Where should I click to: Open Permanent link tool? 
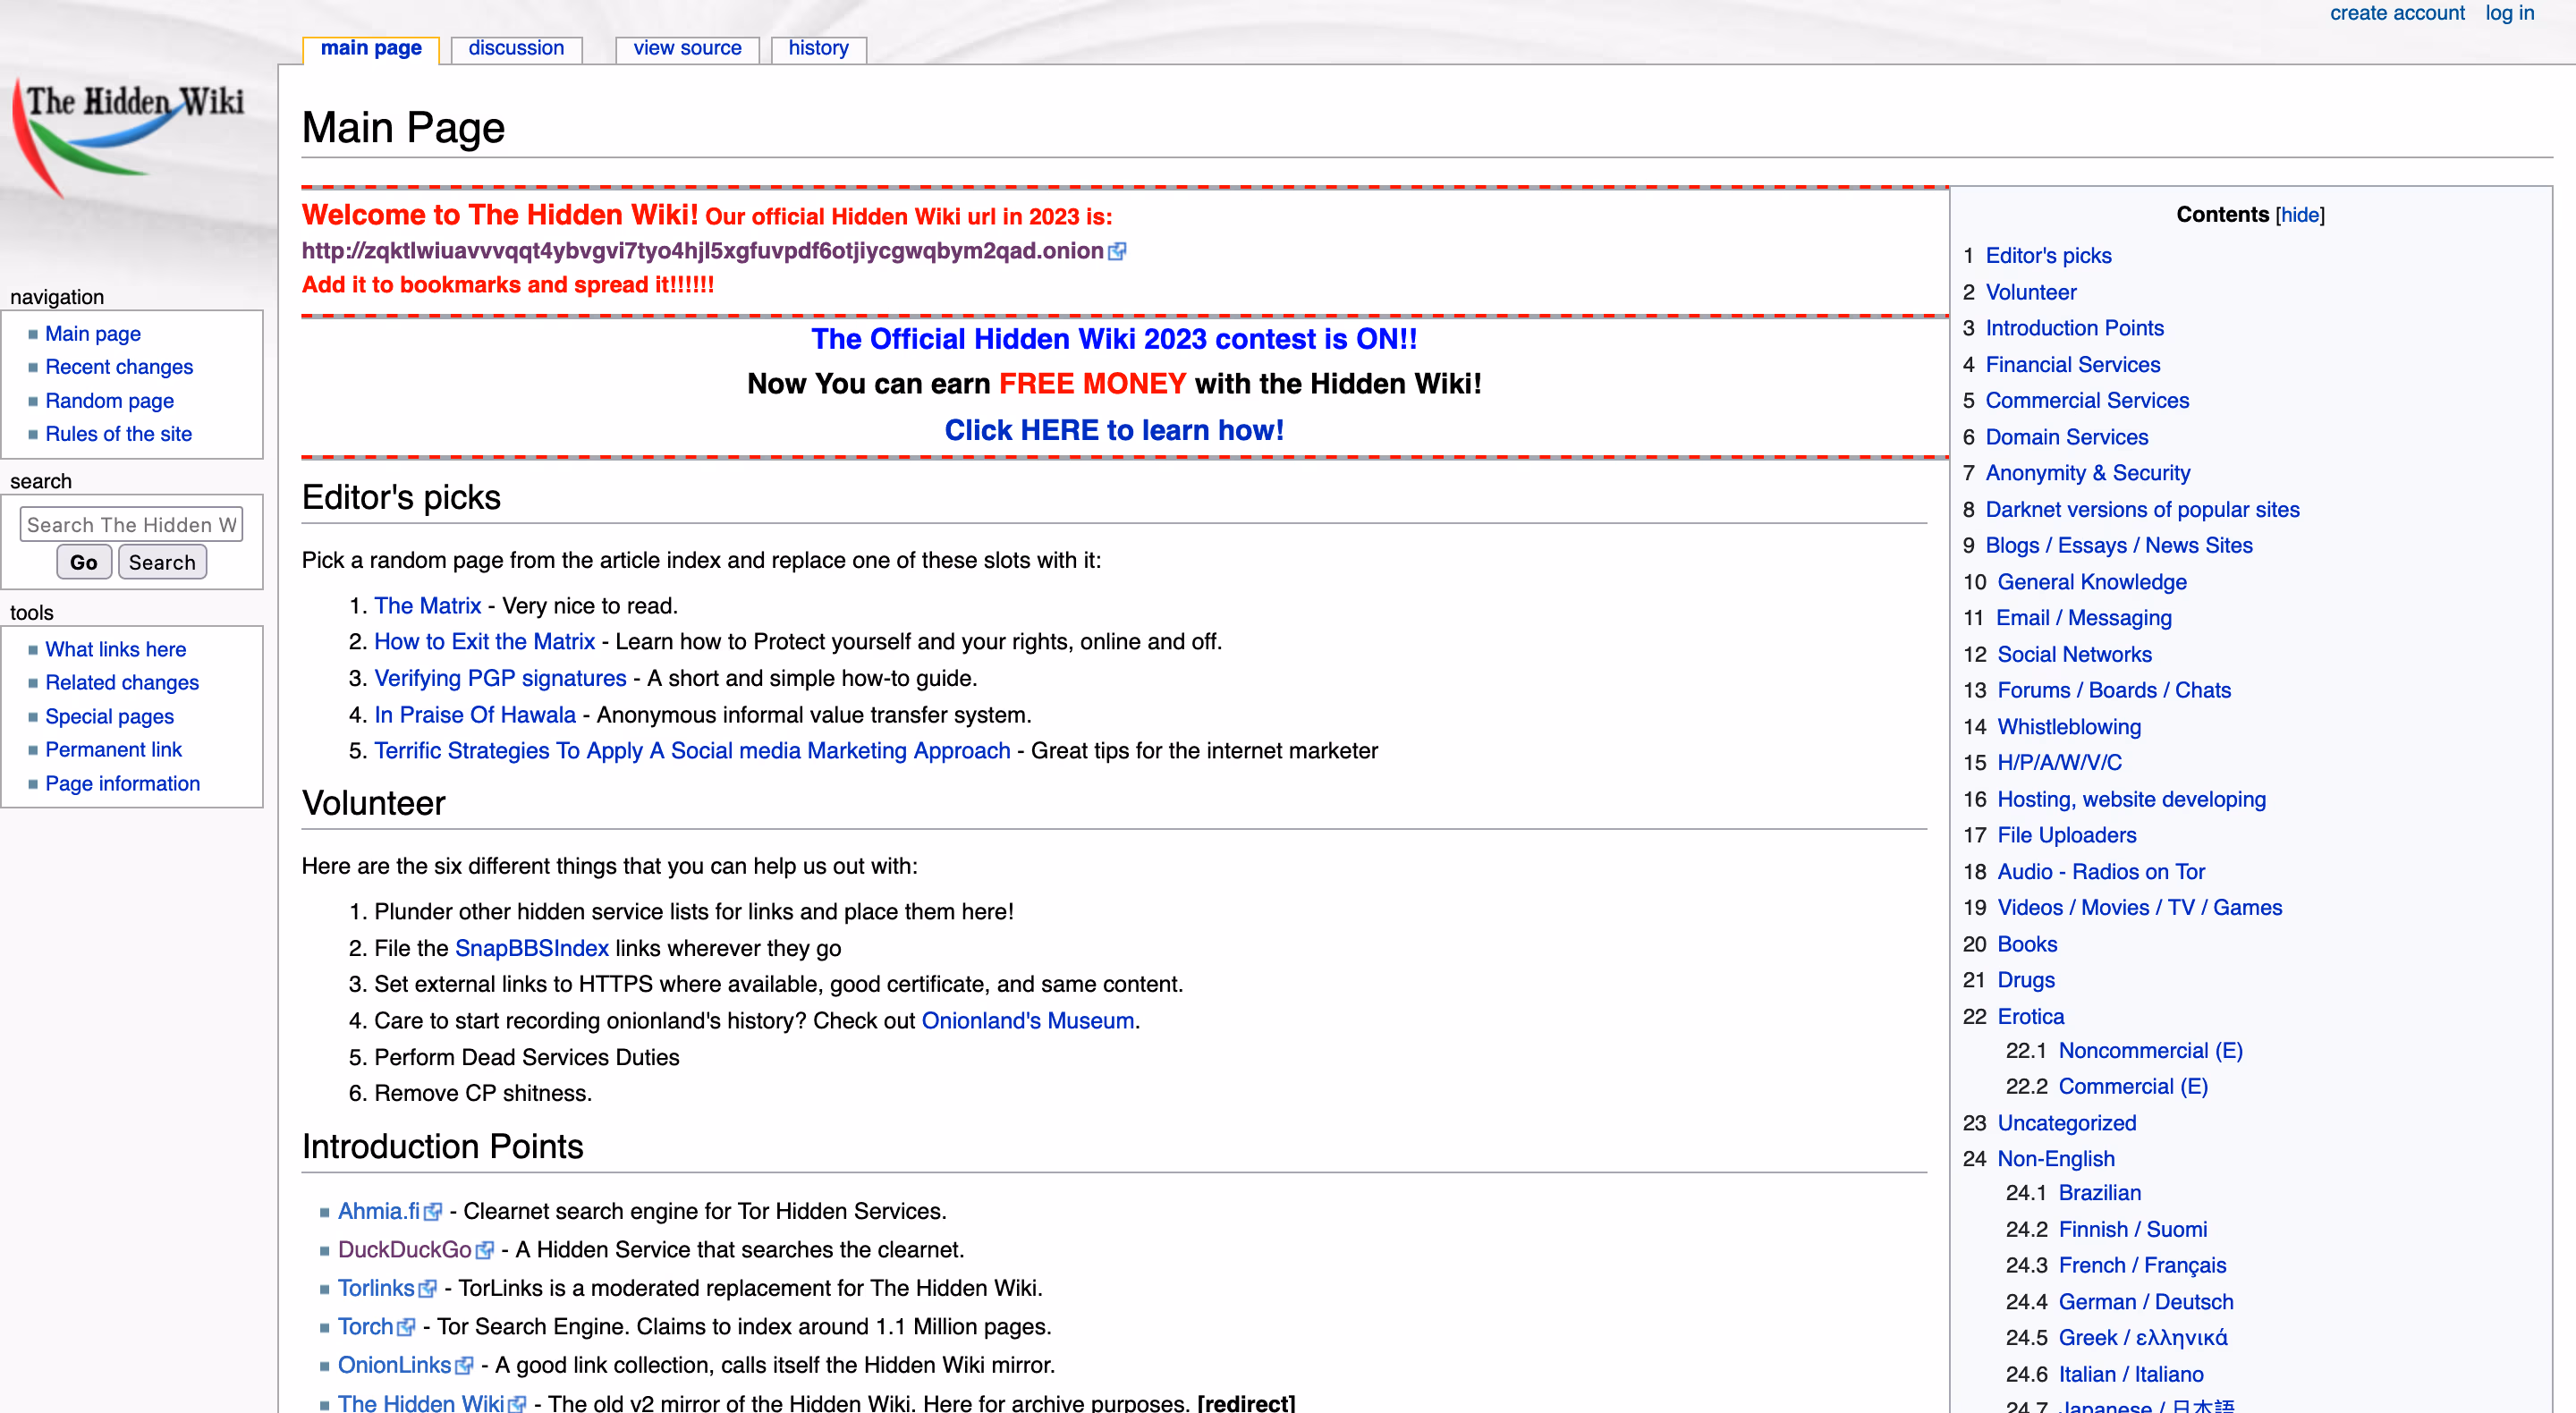(113, 750)
